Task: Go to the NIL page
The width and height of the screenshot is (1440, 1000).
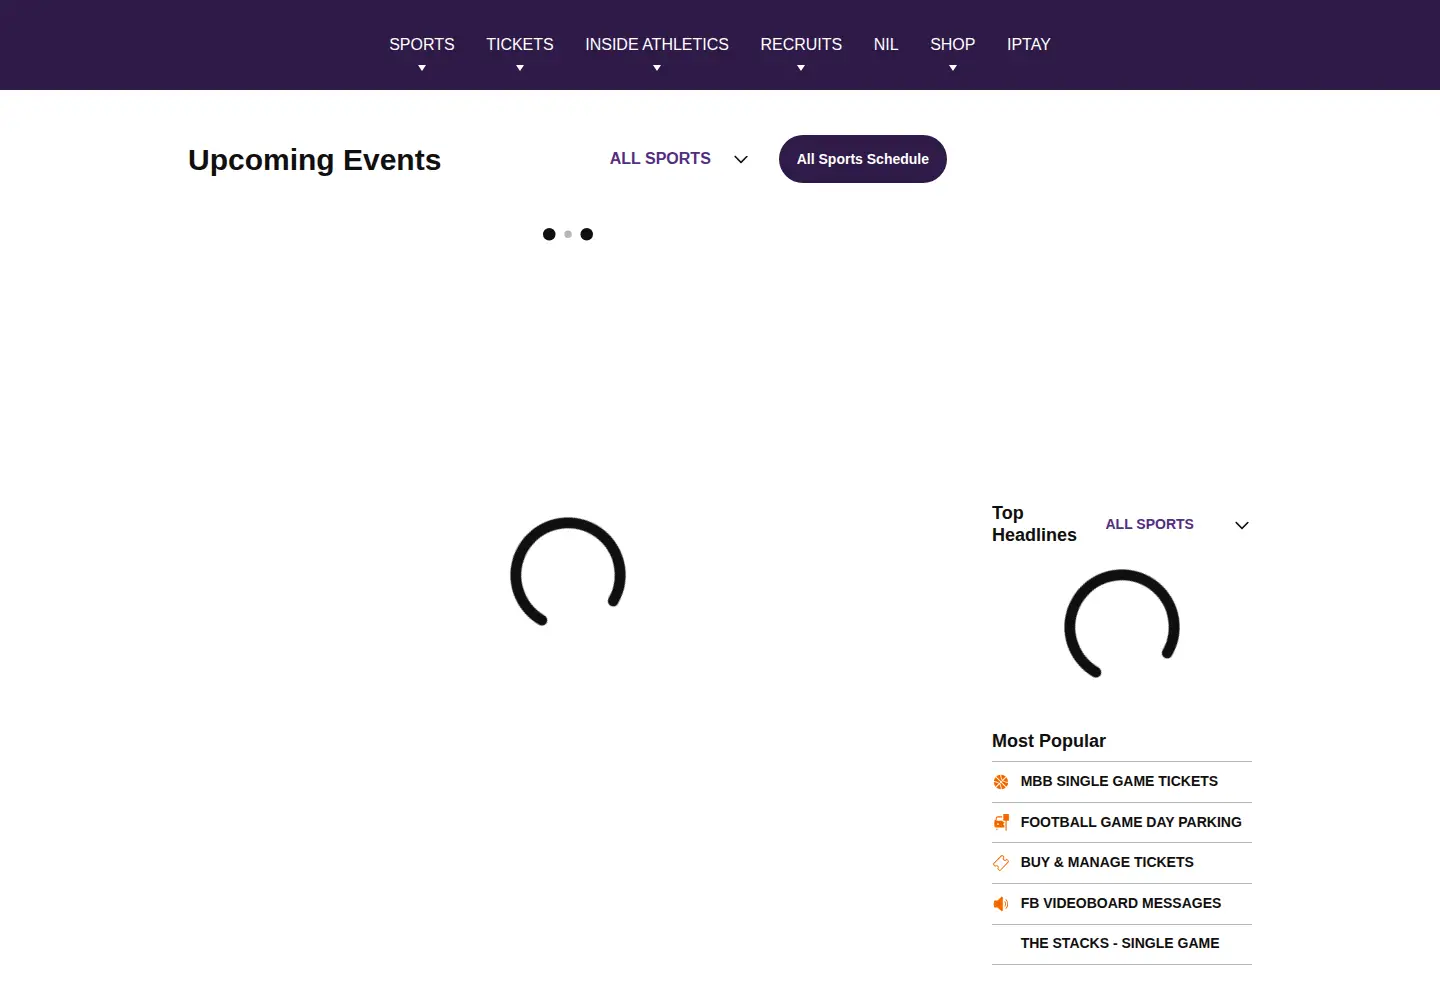Action: [886, 44]
